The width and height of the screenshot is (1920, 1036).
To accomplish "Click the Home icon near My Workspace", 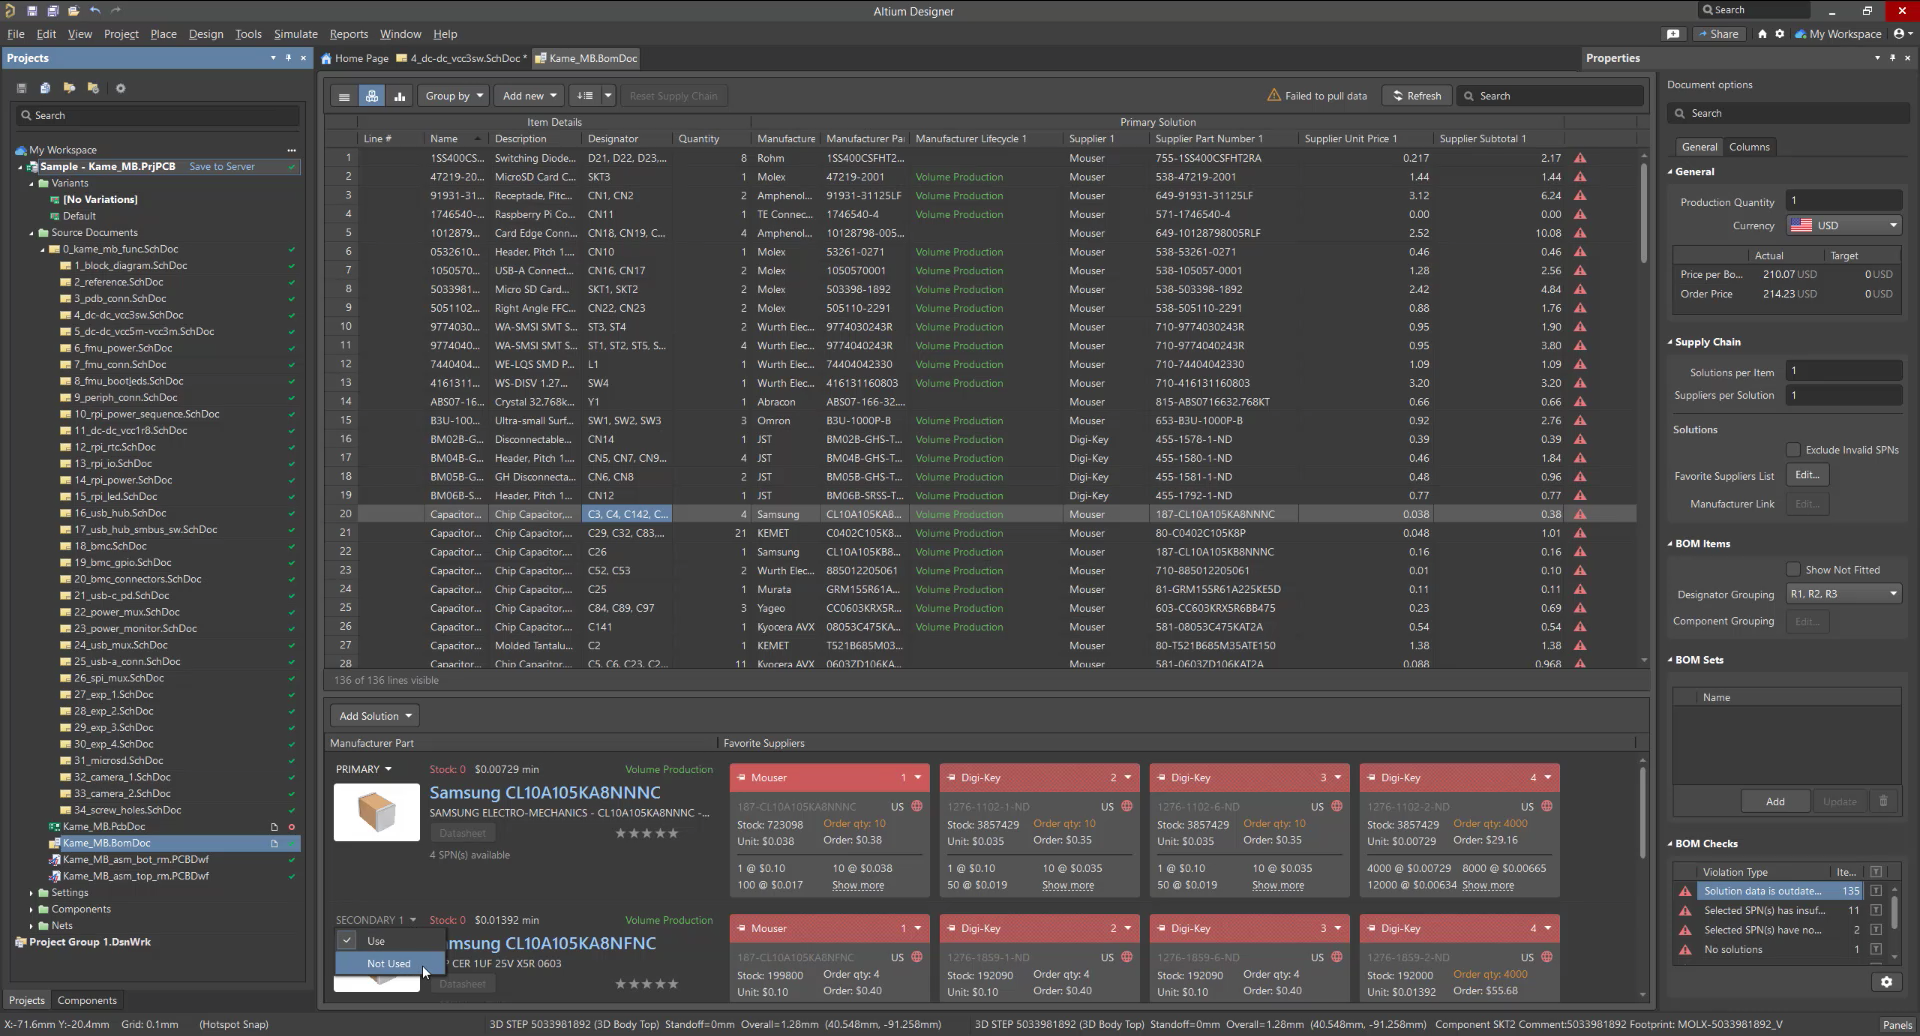I will click(1760, 33).
